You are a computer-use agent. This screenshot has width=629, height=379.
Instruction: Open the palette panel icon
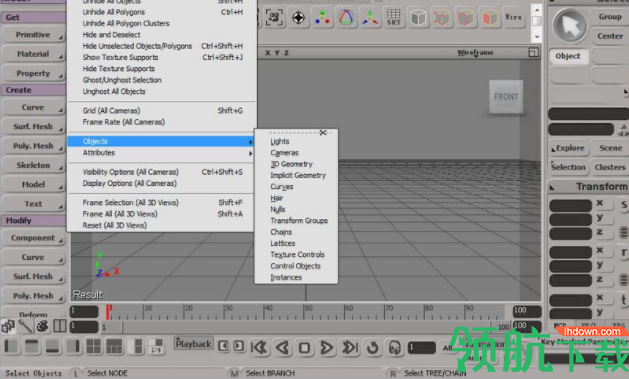[x=43, y=326]
